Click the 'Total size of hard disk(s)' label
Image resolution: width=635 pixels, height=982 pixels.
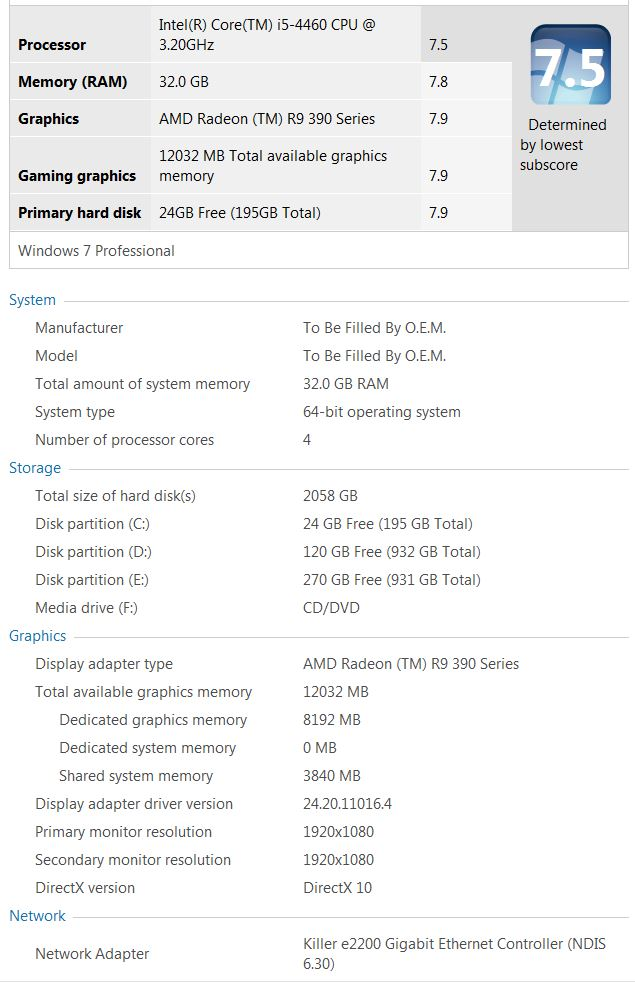(x=115, y=496)
